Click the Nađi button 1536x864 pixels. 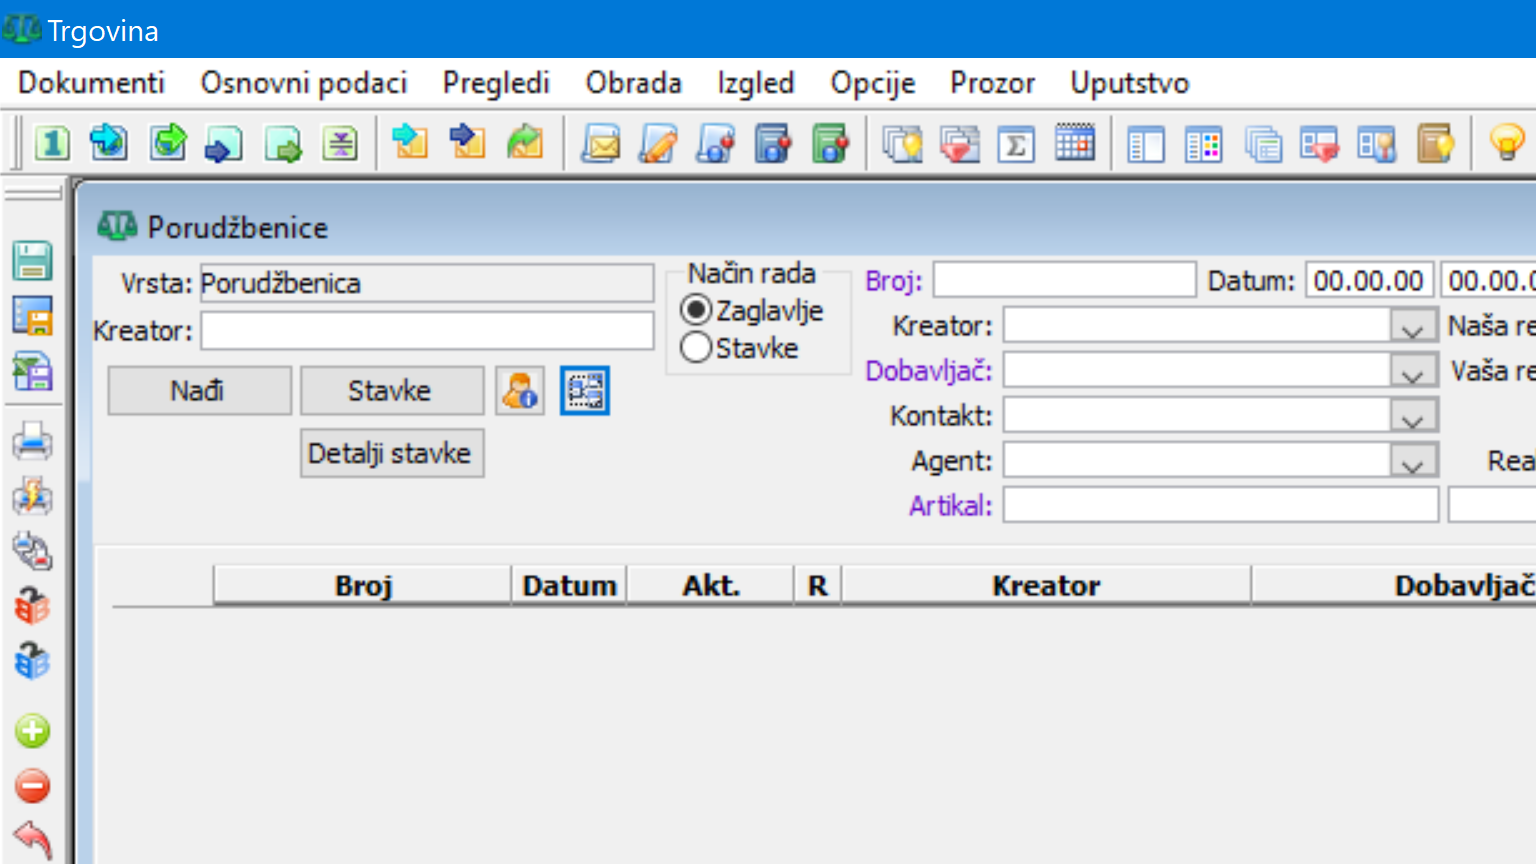[199, 390]
